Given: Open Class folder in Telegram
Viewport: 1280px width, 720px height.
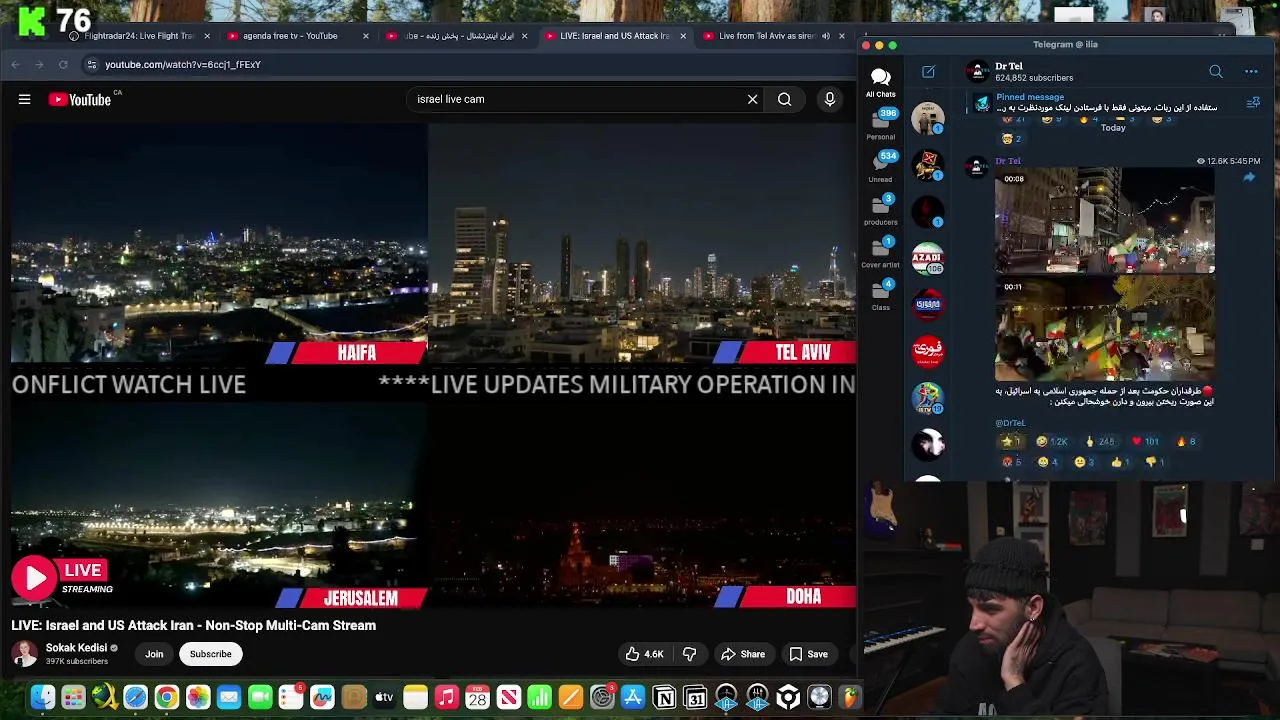Looking at the screenshot, I should tap(880, 294).
